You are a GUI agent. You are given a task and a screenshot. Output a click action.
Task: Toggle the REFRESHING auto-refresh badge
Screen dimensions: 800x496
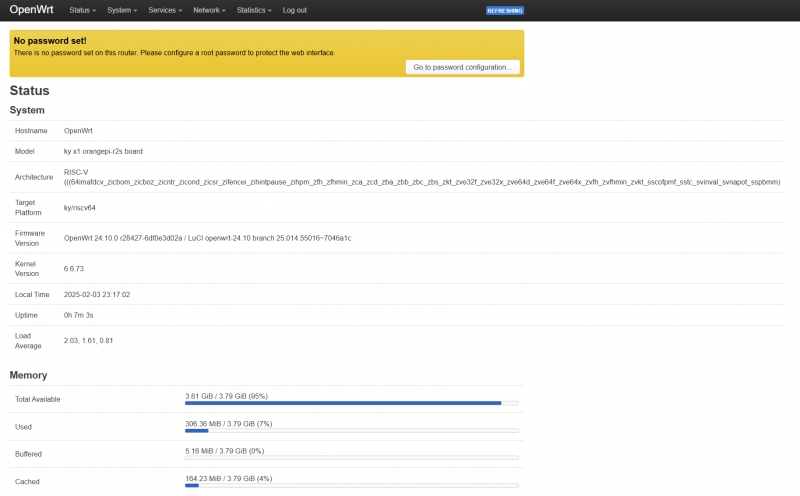[505, 11]
